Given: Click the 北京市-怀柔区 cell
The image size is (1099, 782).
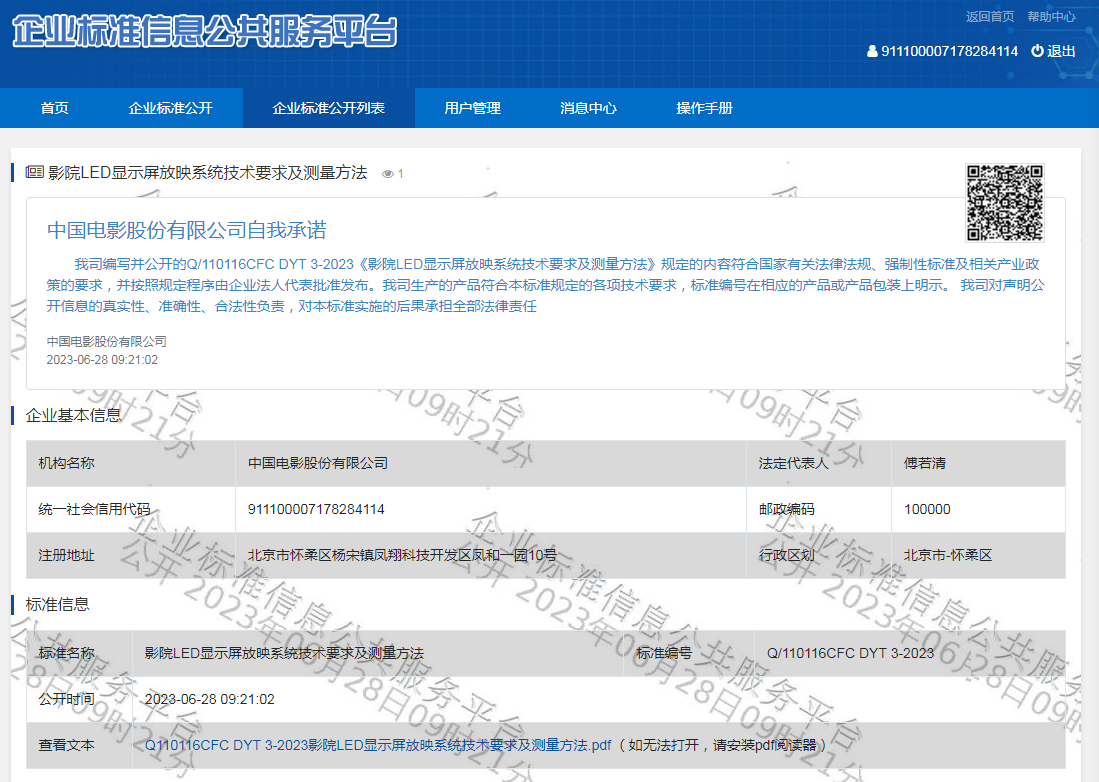Looking at the screenshot, I should [978, 556].
